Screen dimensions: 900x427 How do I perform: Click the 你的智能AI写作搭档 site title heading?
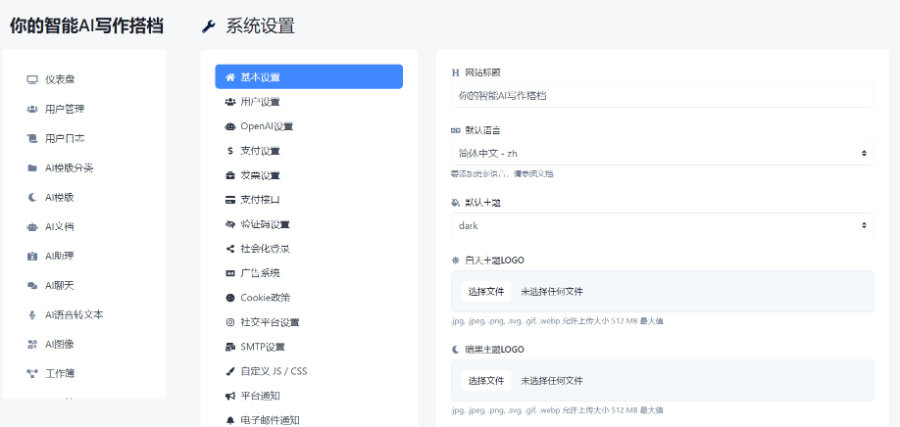[87, 26]
